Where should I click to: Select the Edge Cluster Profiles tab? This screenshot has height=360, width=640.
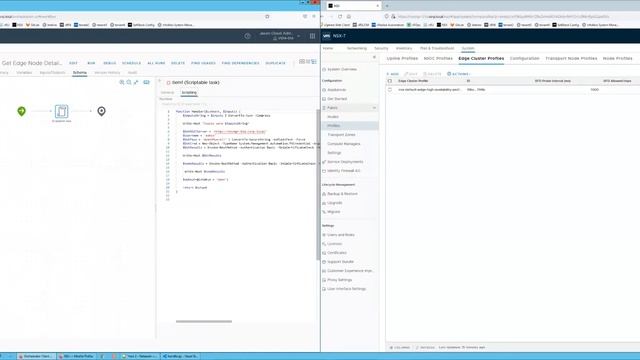click(x=481, y=58)
